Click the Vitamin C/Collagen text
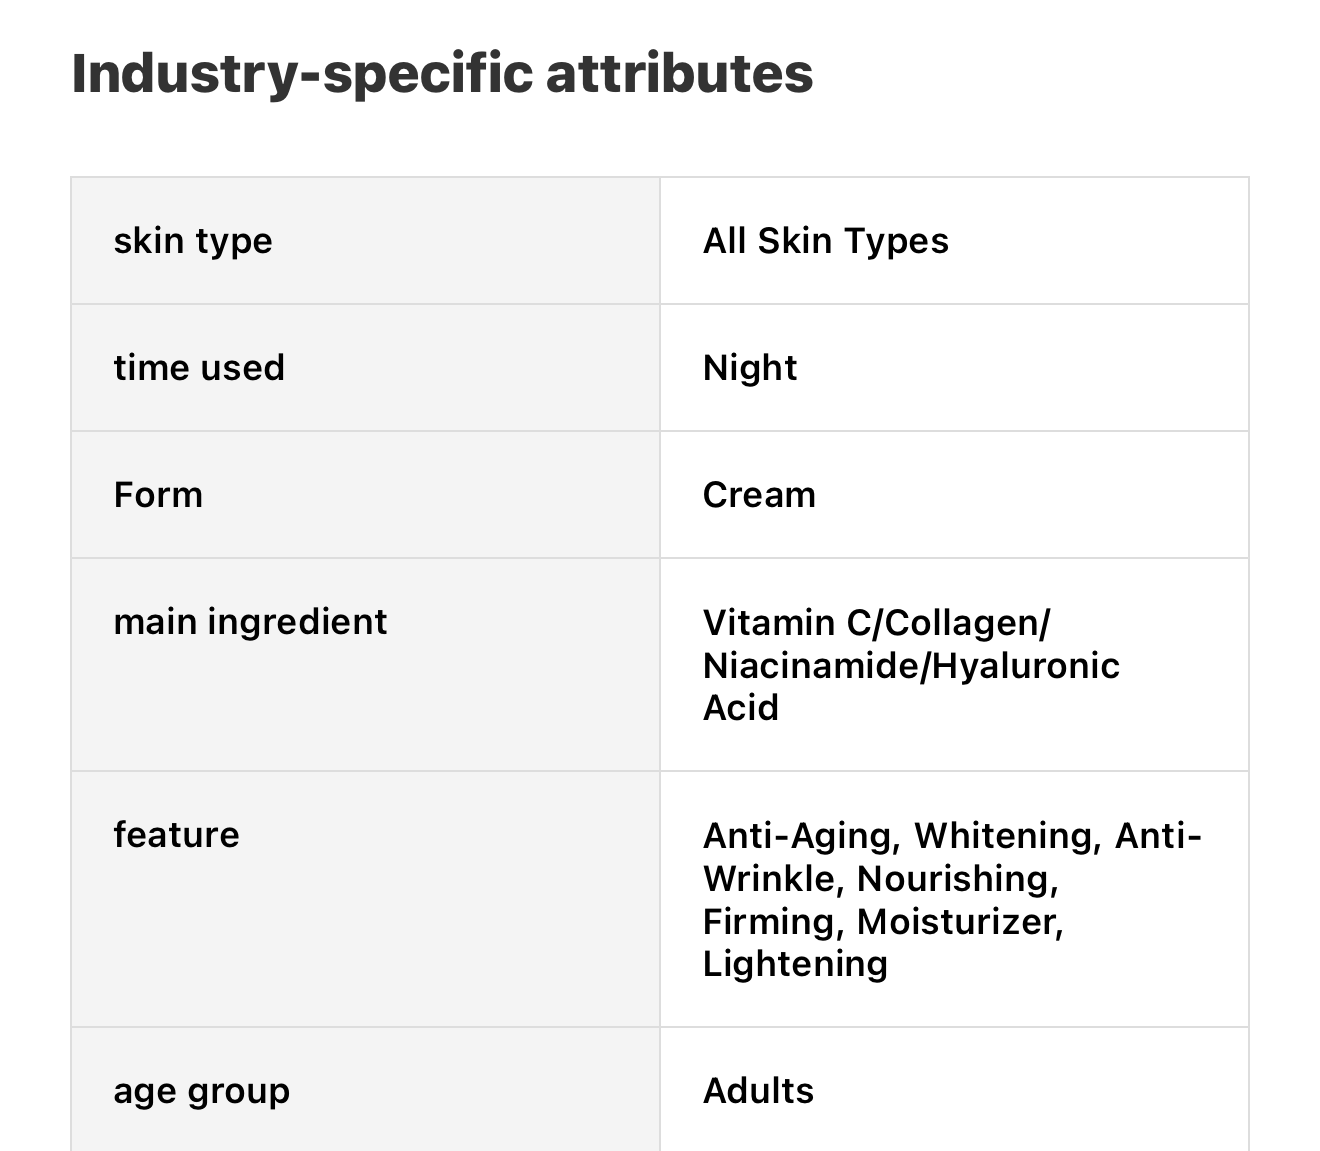The width and height of the screenshot is (1320, 1151). (x=876, y=623)
